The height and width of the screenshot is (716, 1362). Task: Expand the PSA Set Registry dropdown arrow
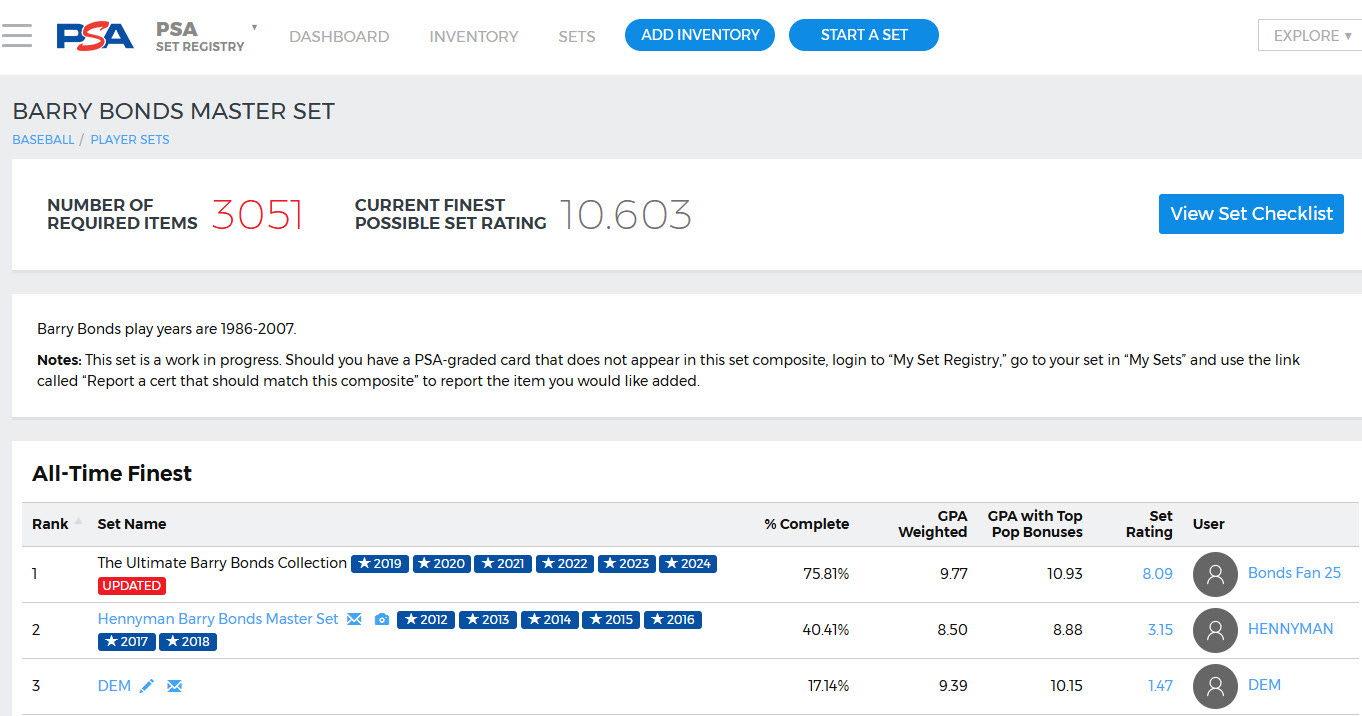[x=254, y=27]
